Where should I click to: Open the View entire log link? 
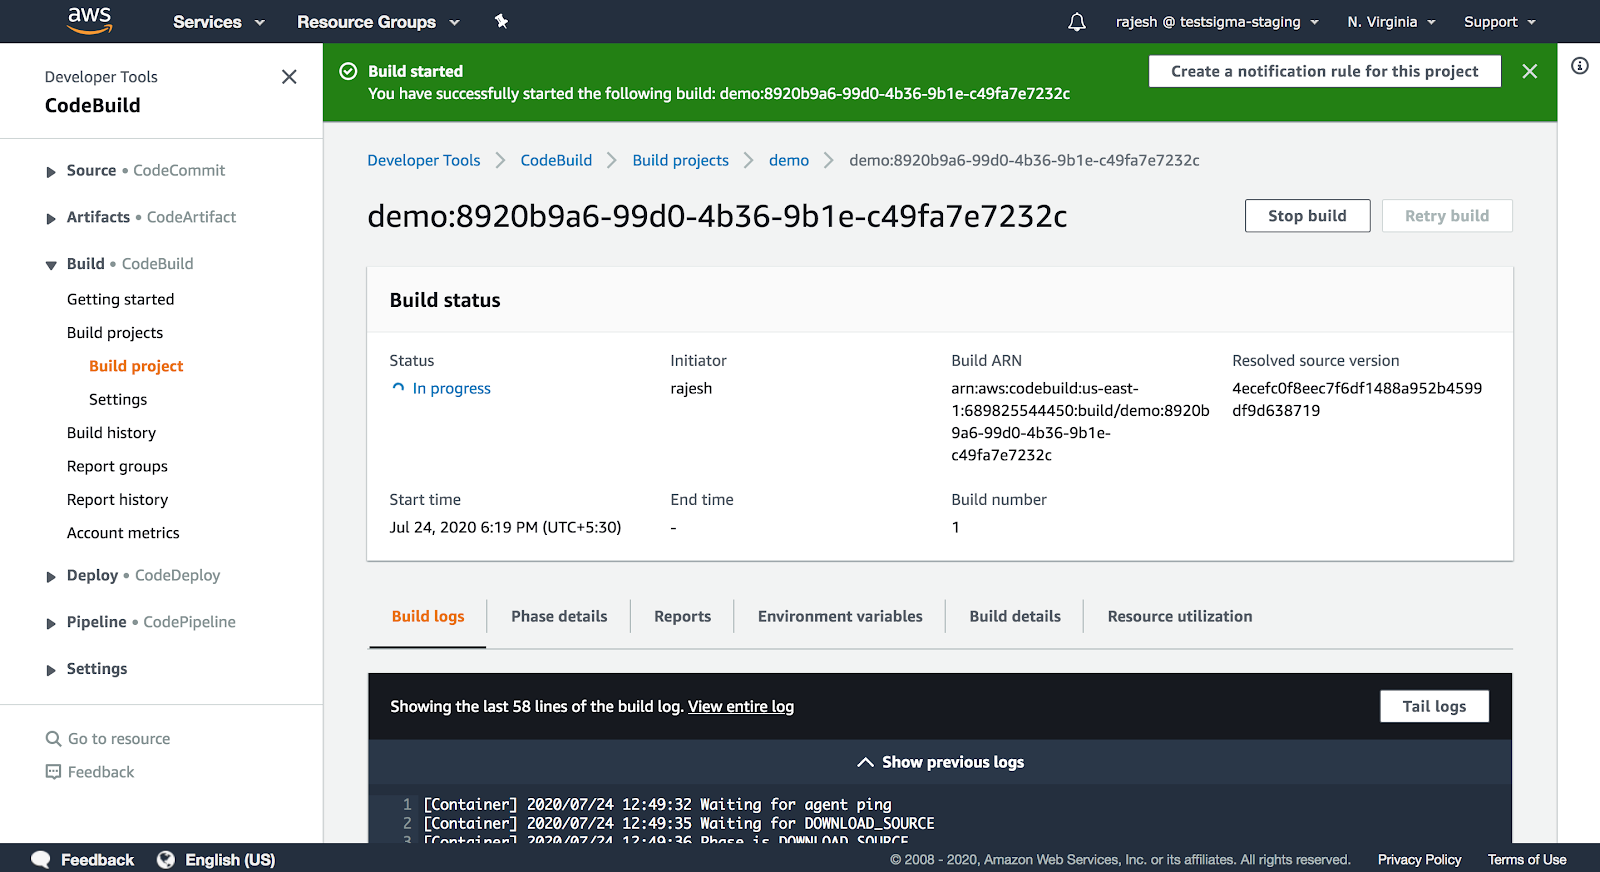(x=741, y=707)
